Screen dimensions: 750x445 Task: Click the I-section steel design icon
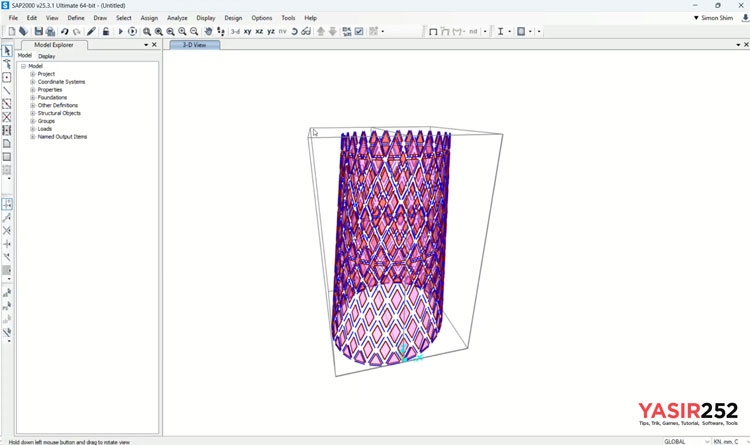(500, 32)
